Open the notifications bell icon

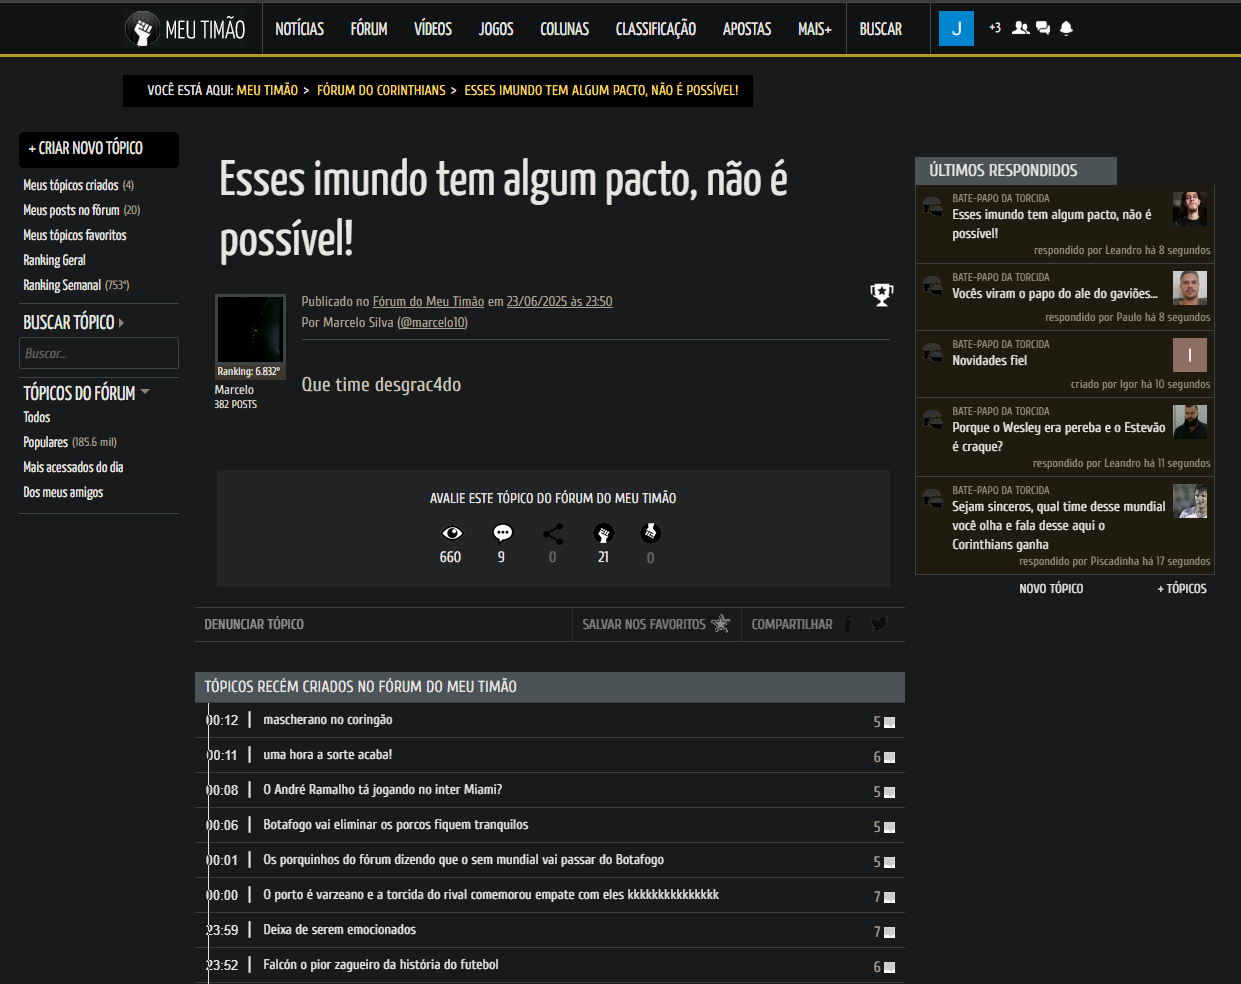pos(1066,28)
